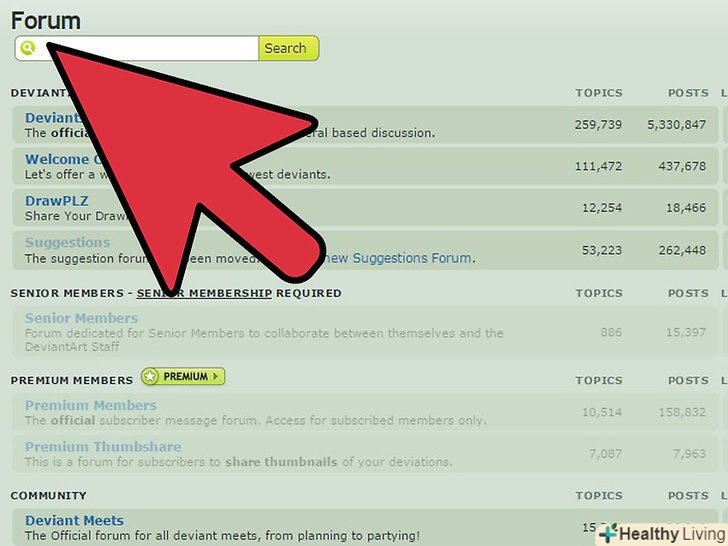Select the 886 topics count
Screen dimensions: 728x546
coord(611,332)
